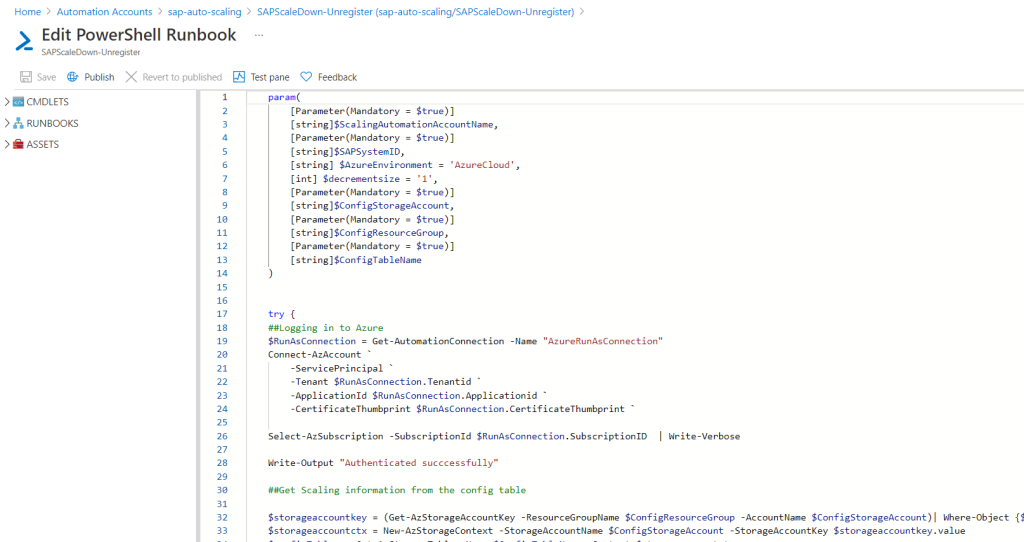Click the Publish button label
This screenshot has height=542, width=1024.
click(99, 77)
